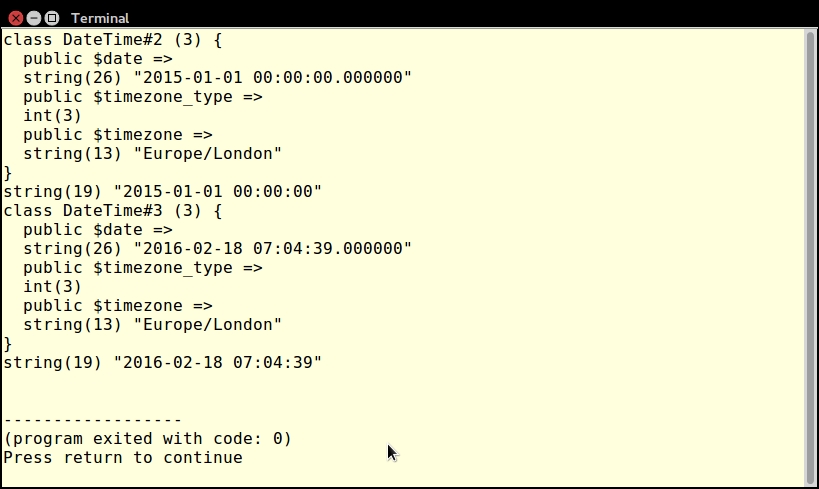Screen dimensions: 819x489
Task: Click the "class DateTime#2 (3) {" line
Action: (112, 40)
